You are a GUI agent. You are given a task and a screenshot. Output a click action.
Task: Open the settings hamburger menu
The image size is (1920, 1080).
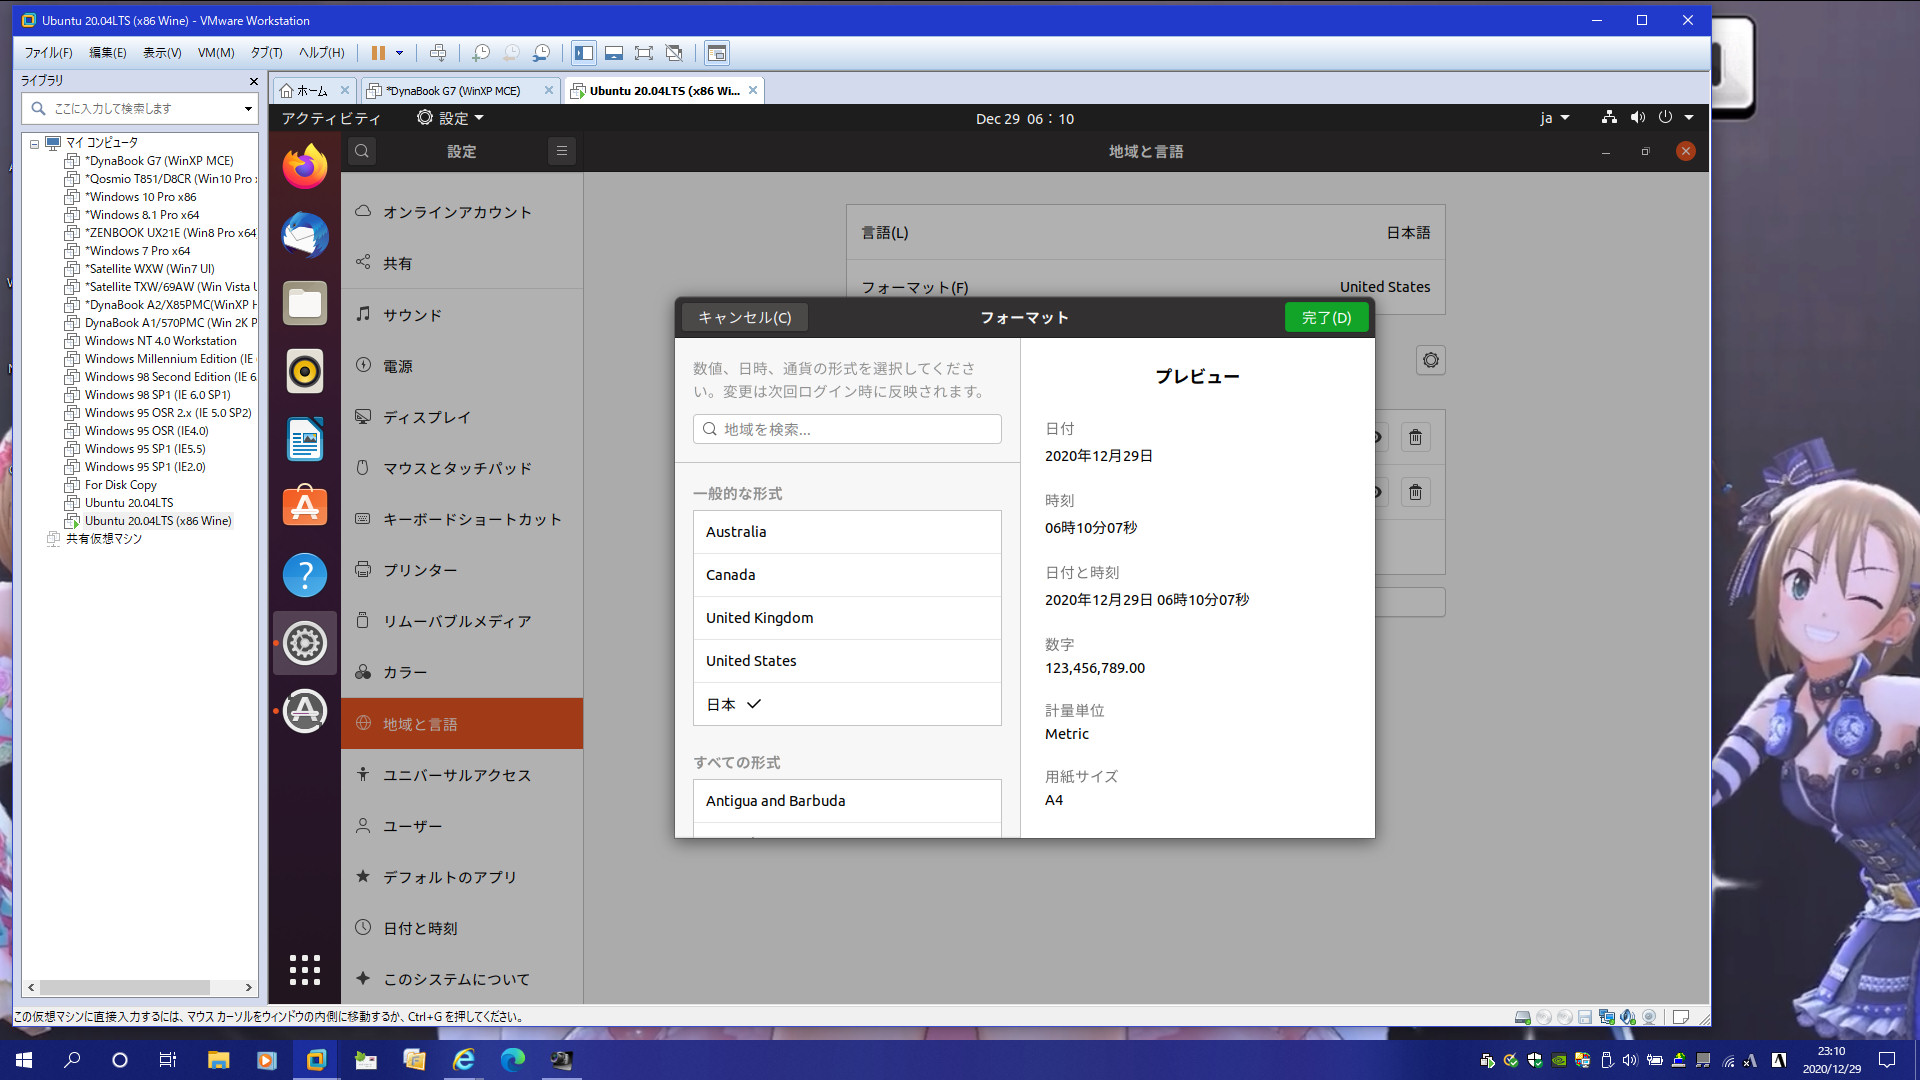(562, 151)
